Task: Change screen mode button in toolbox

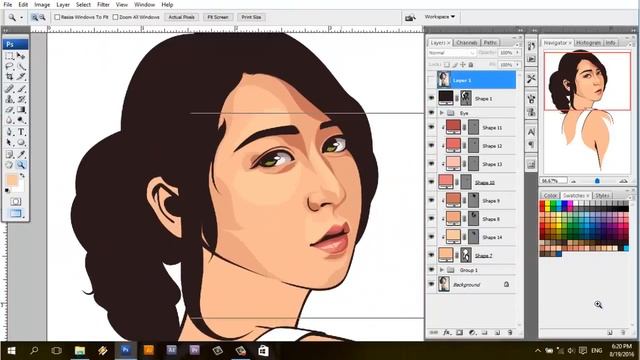Action: click(16, 213)
